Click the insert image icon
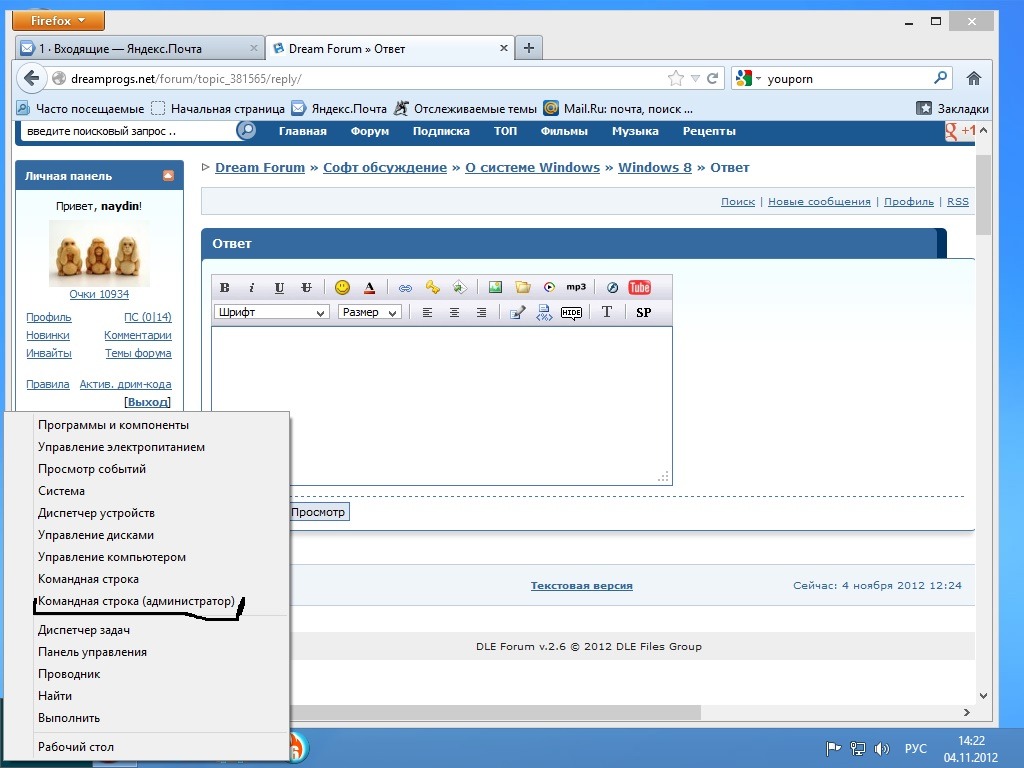1024x768 pixels. tap(495, 288)
